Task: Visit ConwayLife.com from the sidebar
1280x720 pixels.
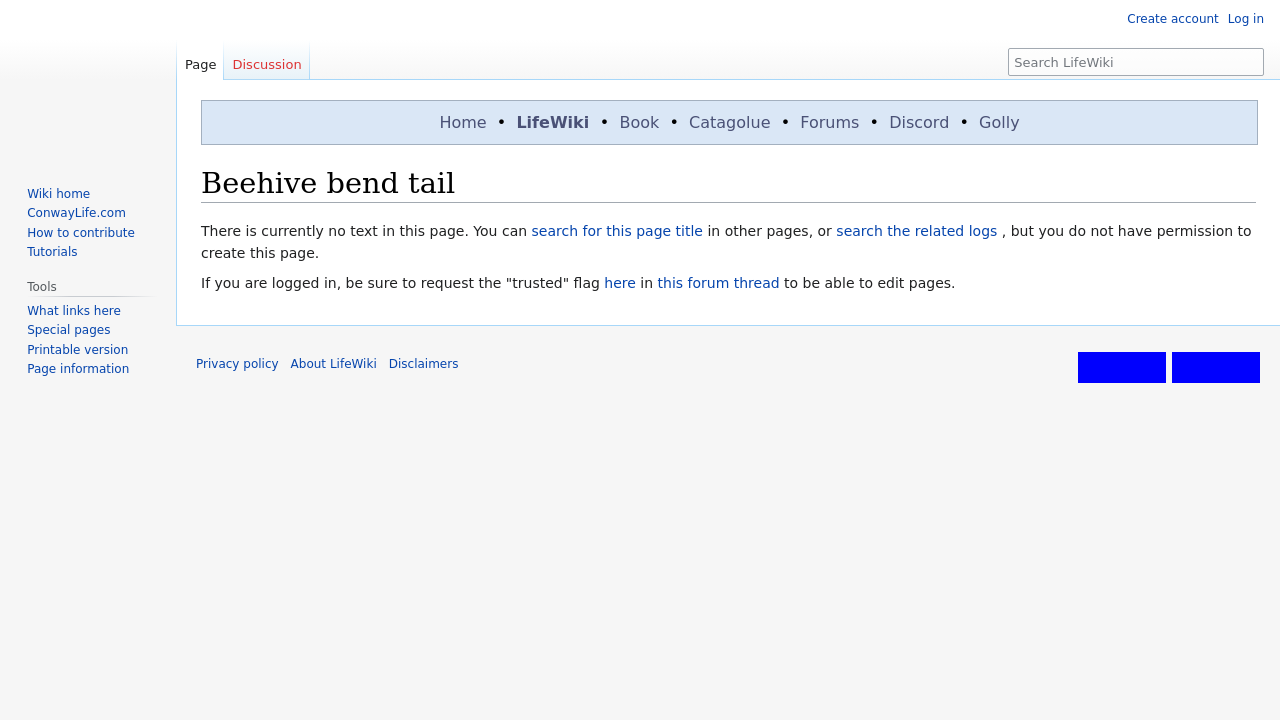Action: click(76, 213)
